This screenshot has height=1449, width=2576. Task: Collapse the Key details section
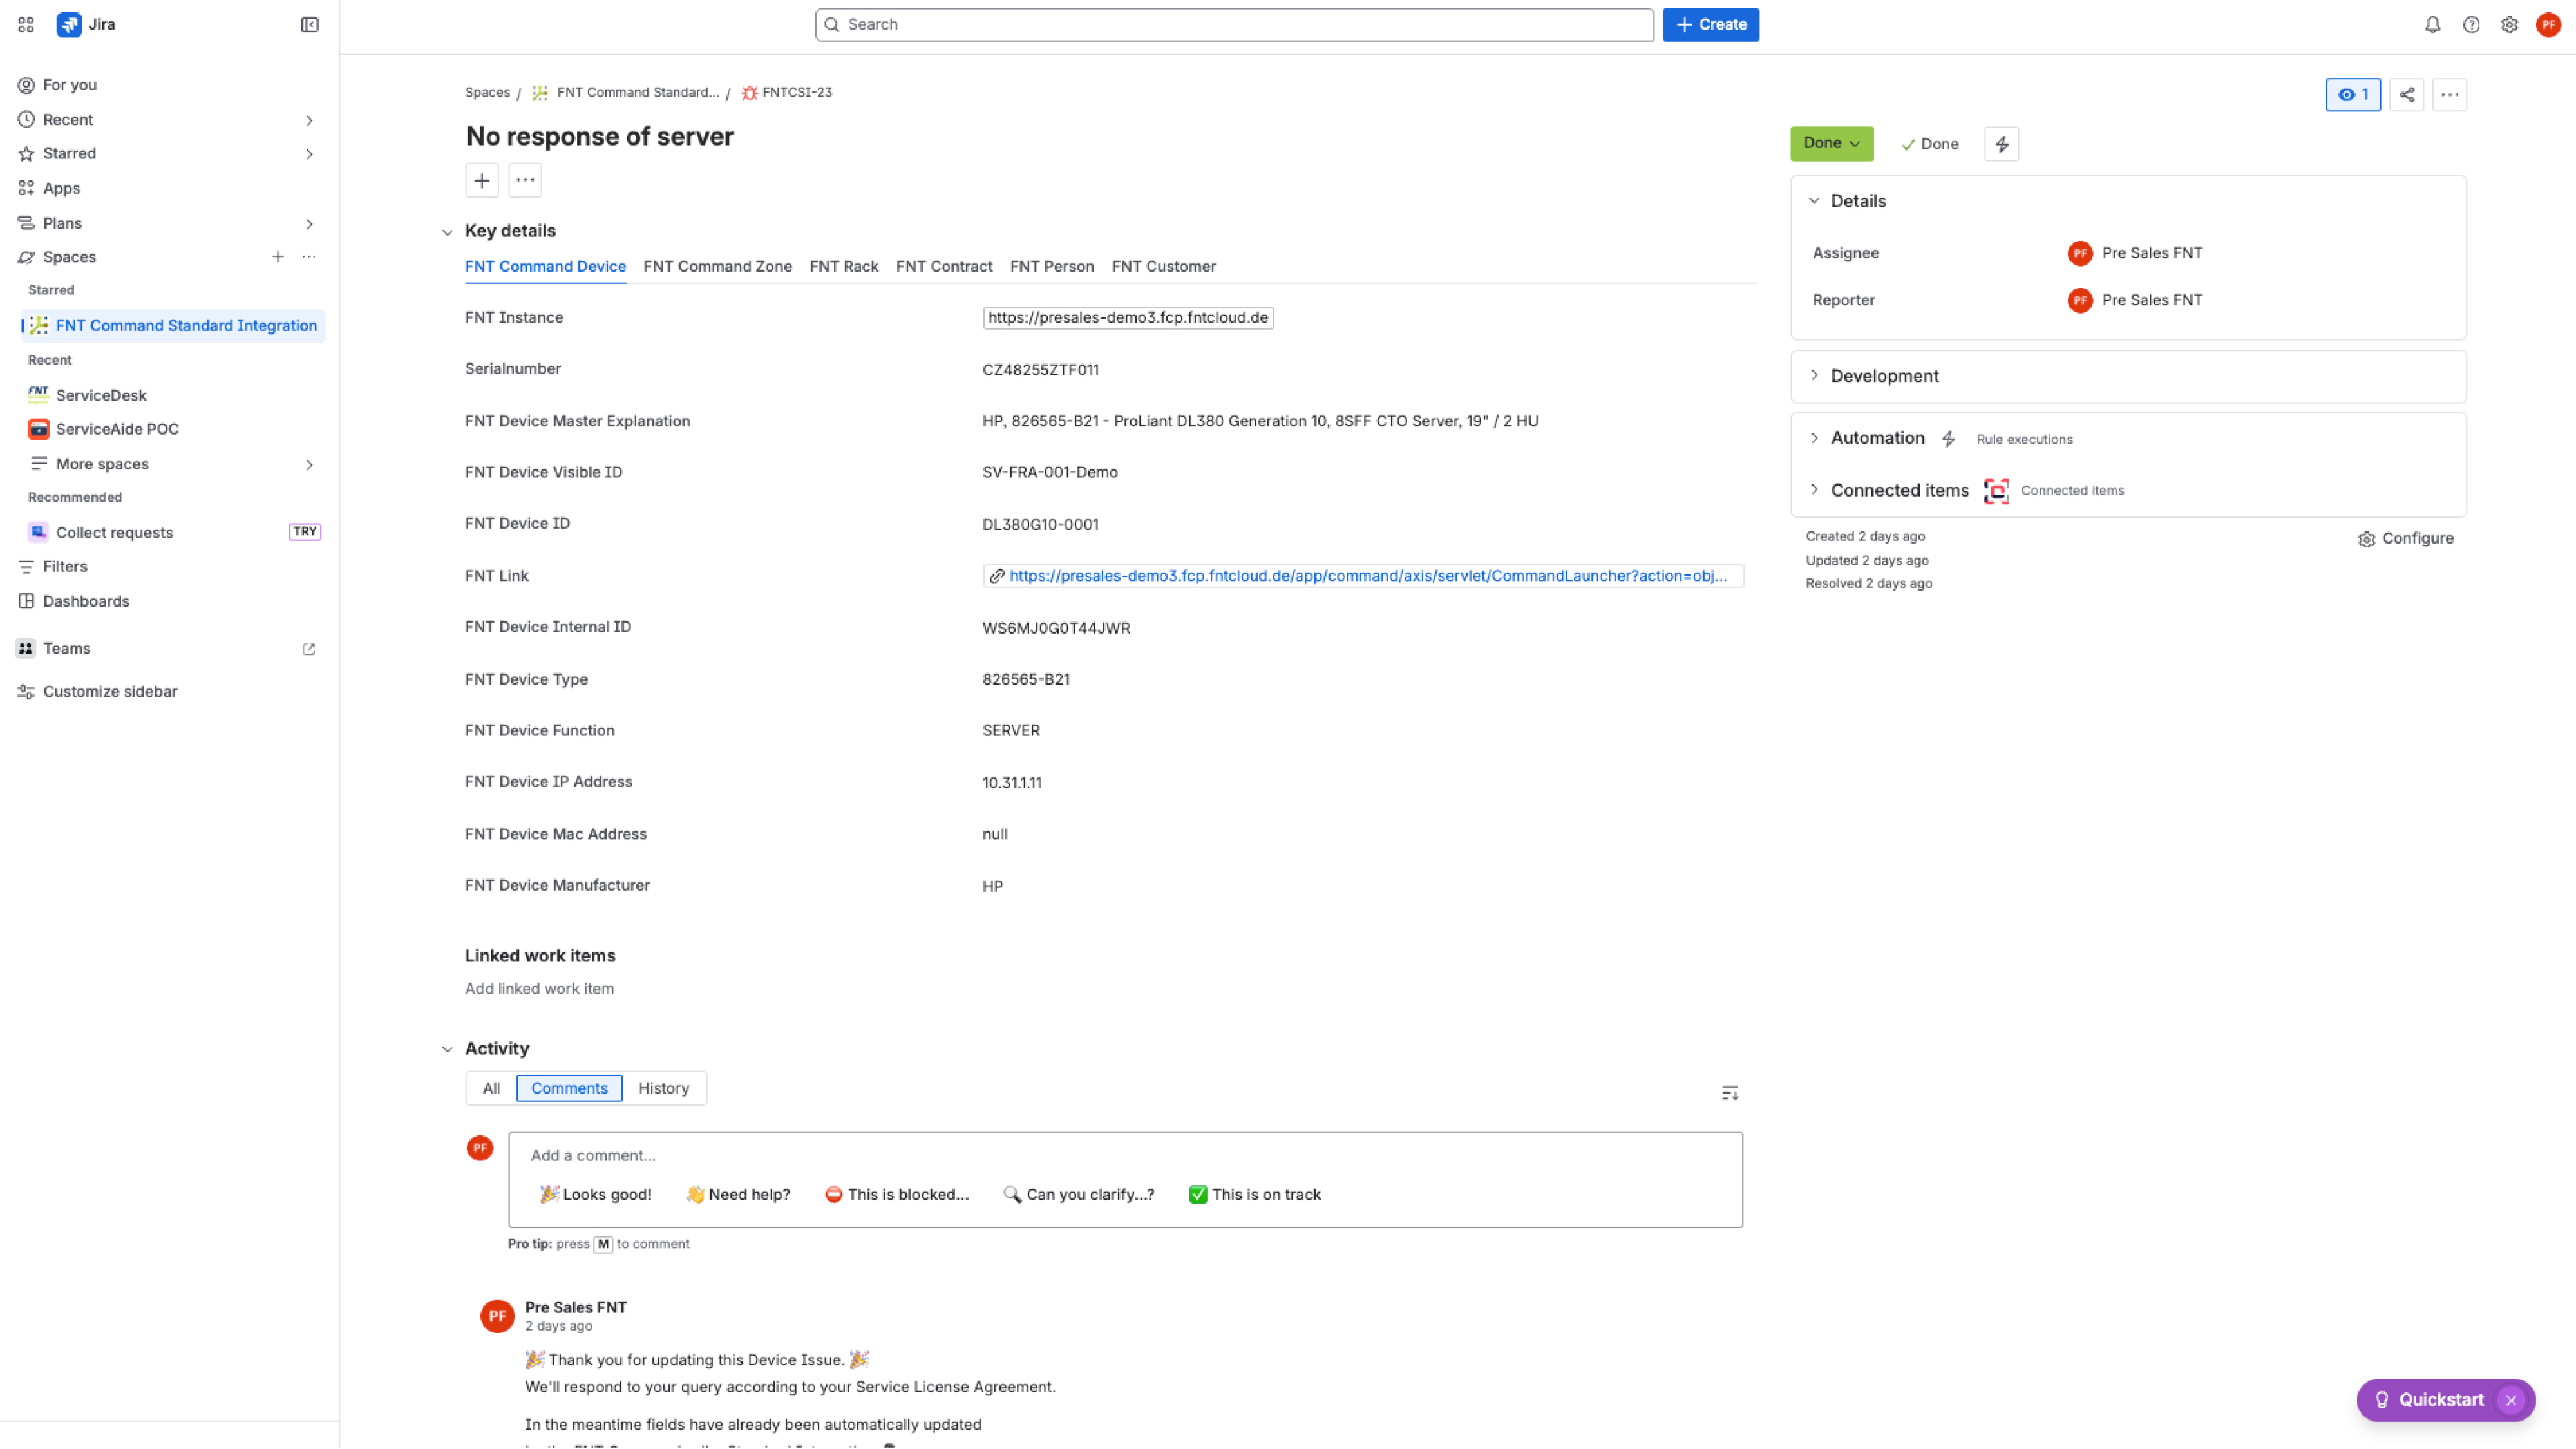(x=447, y=232)
